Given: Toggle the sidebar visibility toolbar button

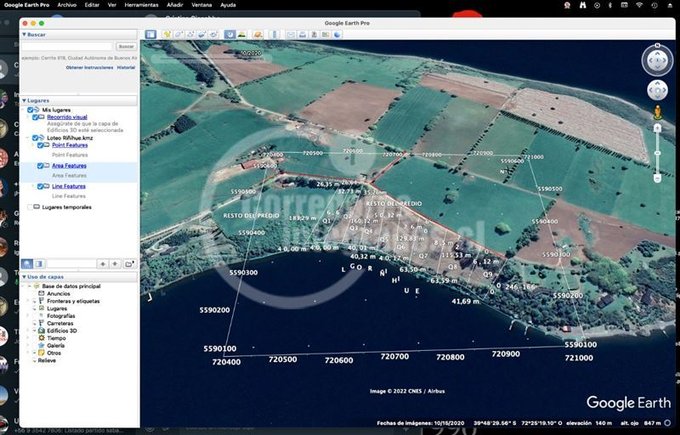Looking at the screenshot, I should pyautogui.click(x=150, y=34).
